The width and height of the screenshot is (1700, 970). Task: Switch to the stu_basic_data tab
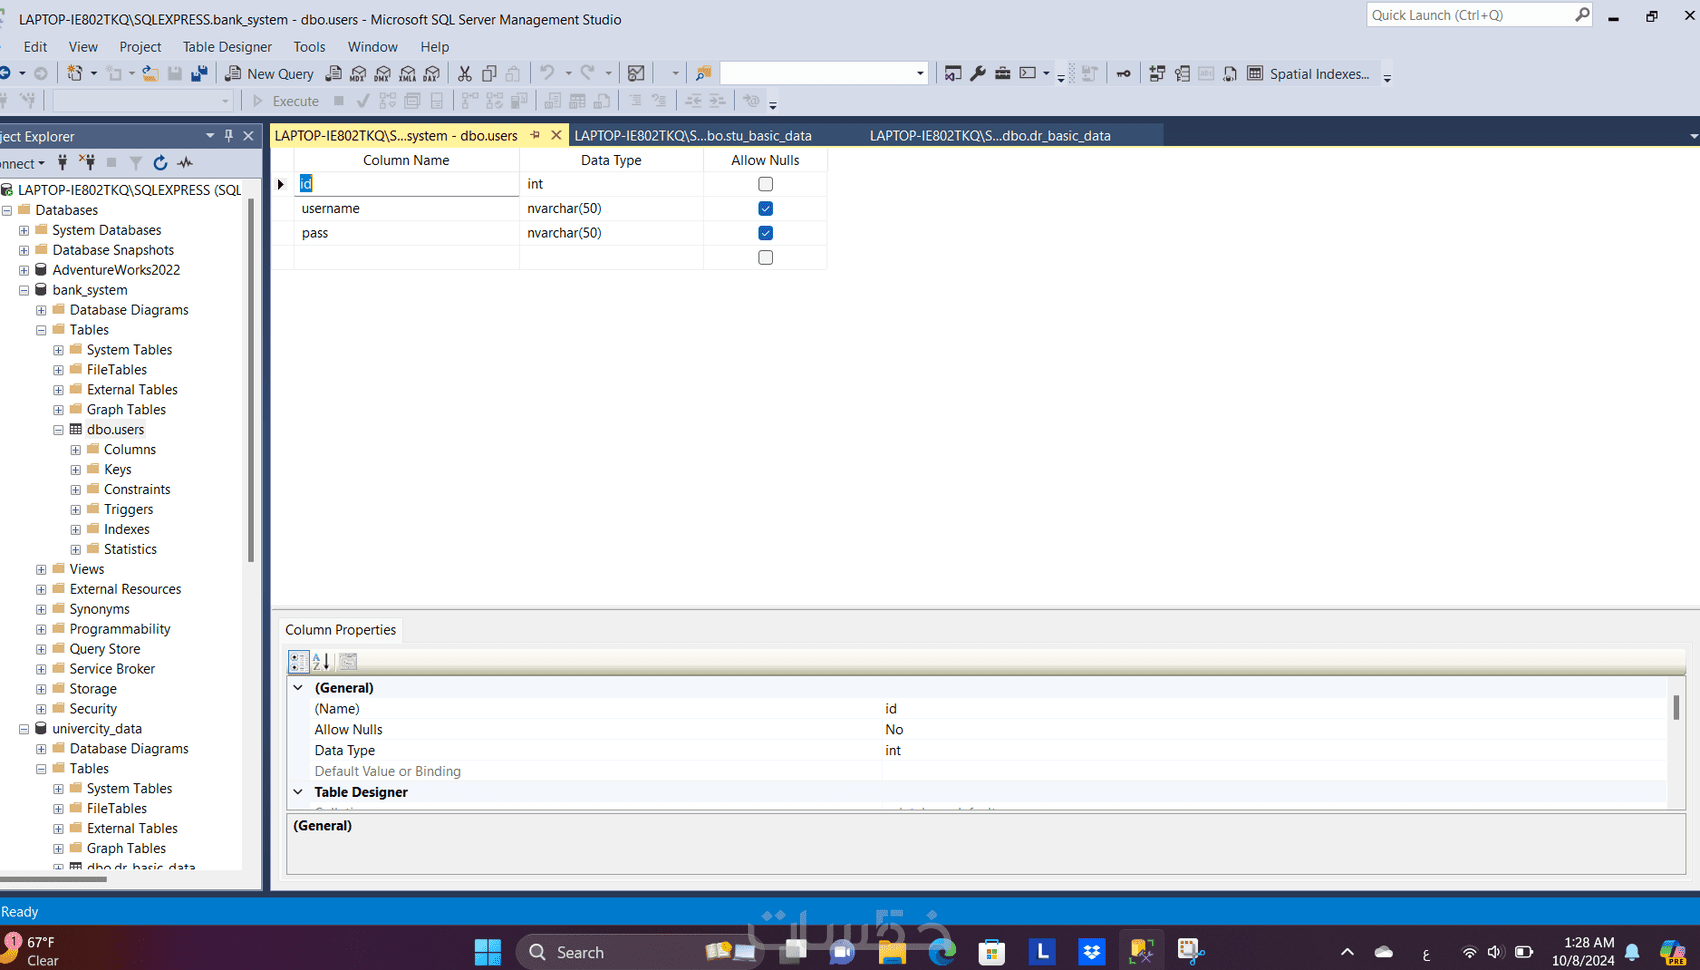[693, 136]
